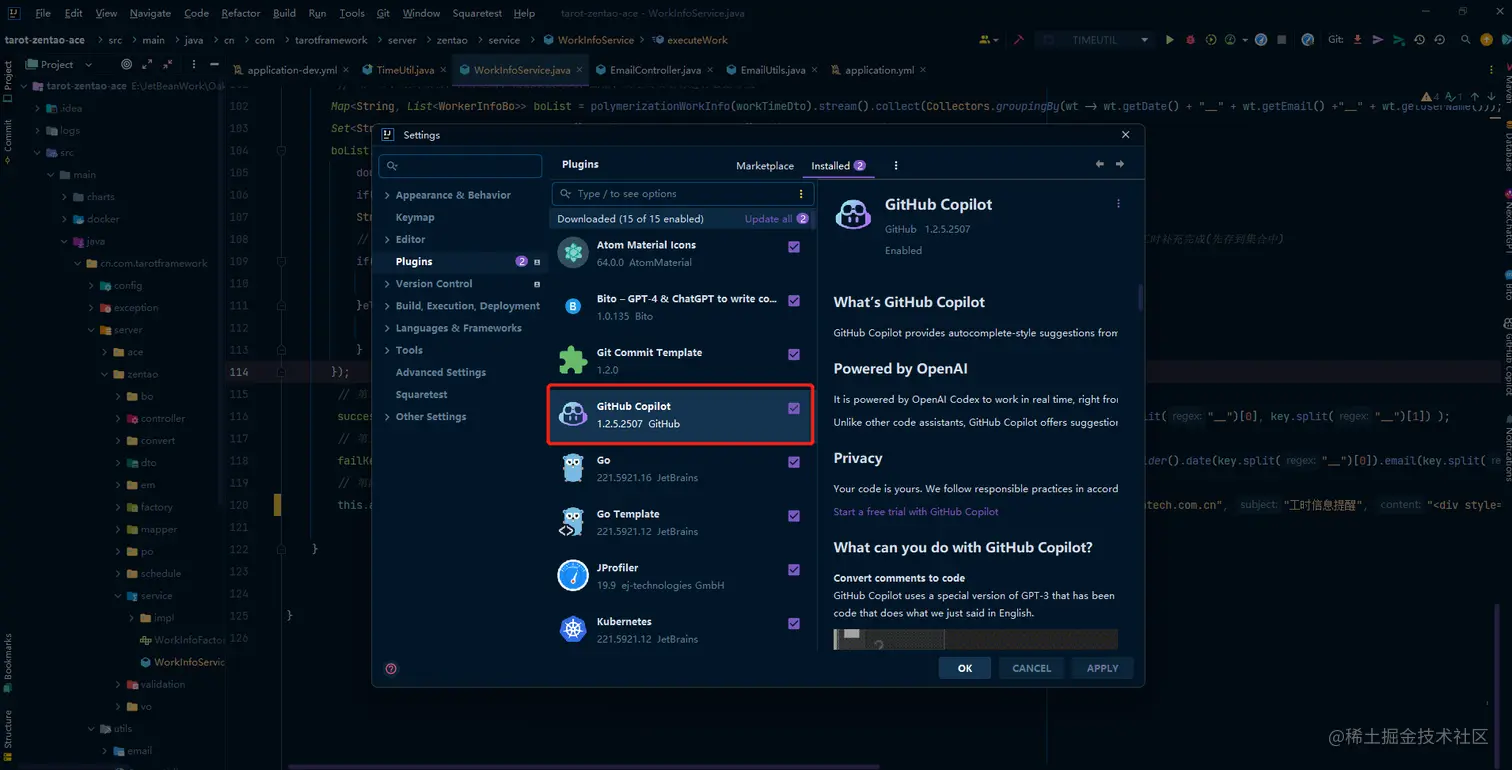Navigate back arrow in Settings dialog

pyautogui.click(x=1100, y=164)
